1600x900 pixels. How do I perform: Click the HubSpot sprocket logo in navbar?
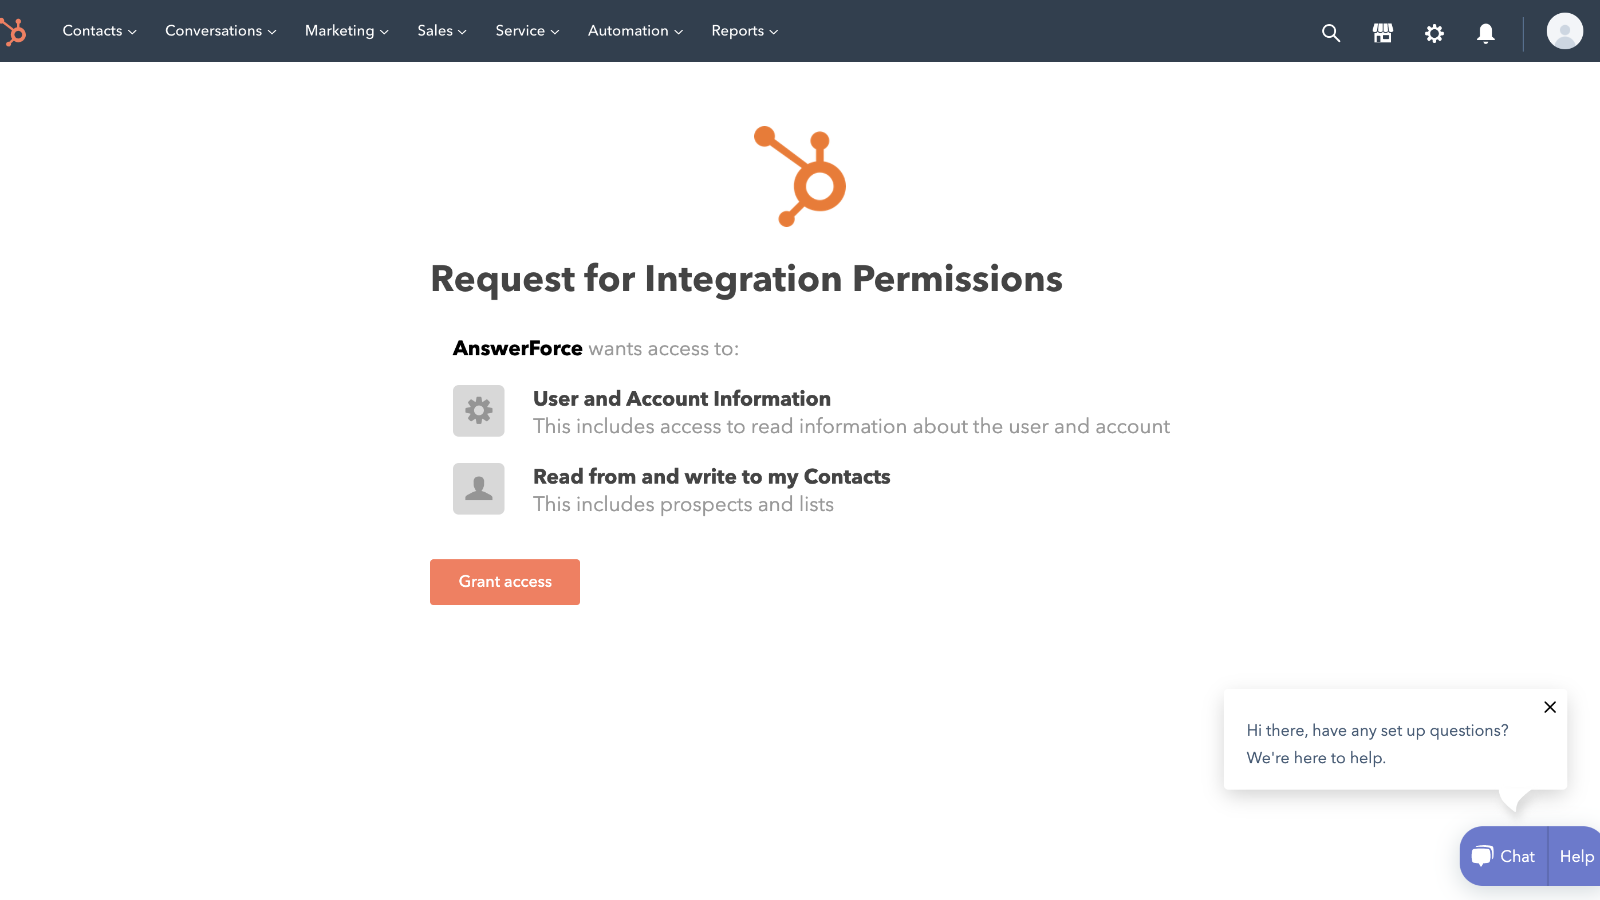click(x=15, y=31)
